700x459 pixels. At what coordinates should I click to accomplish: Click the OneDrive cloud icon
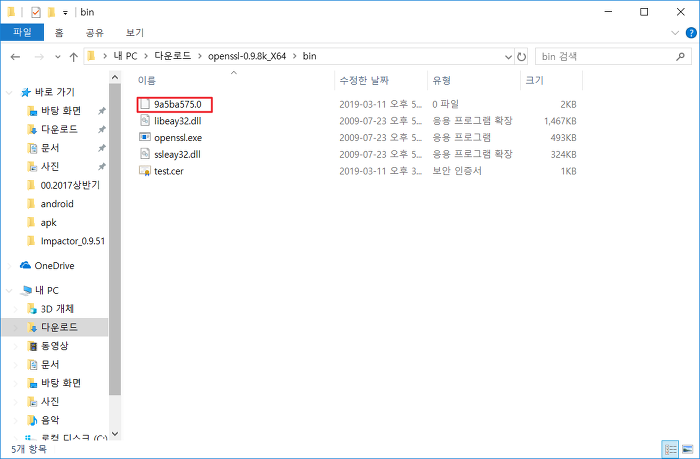[25, 265]
